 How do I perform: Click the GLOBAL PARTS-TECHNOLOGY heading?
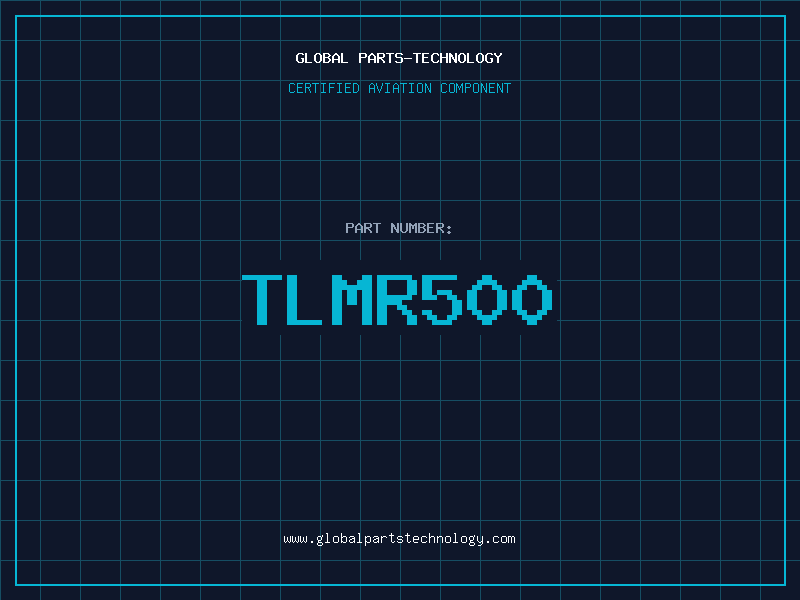[x=399, y=58]
